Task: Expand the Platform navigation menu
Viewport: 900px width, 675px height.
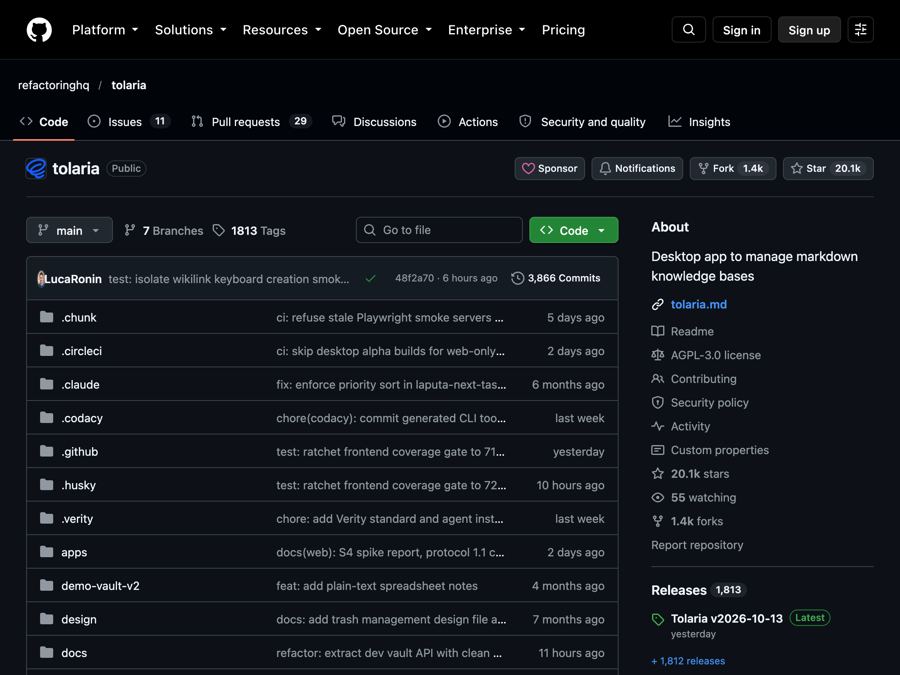Action: coord(104,30)
